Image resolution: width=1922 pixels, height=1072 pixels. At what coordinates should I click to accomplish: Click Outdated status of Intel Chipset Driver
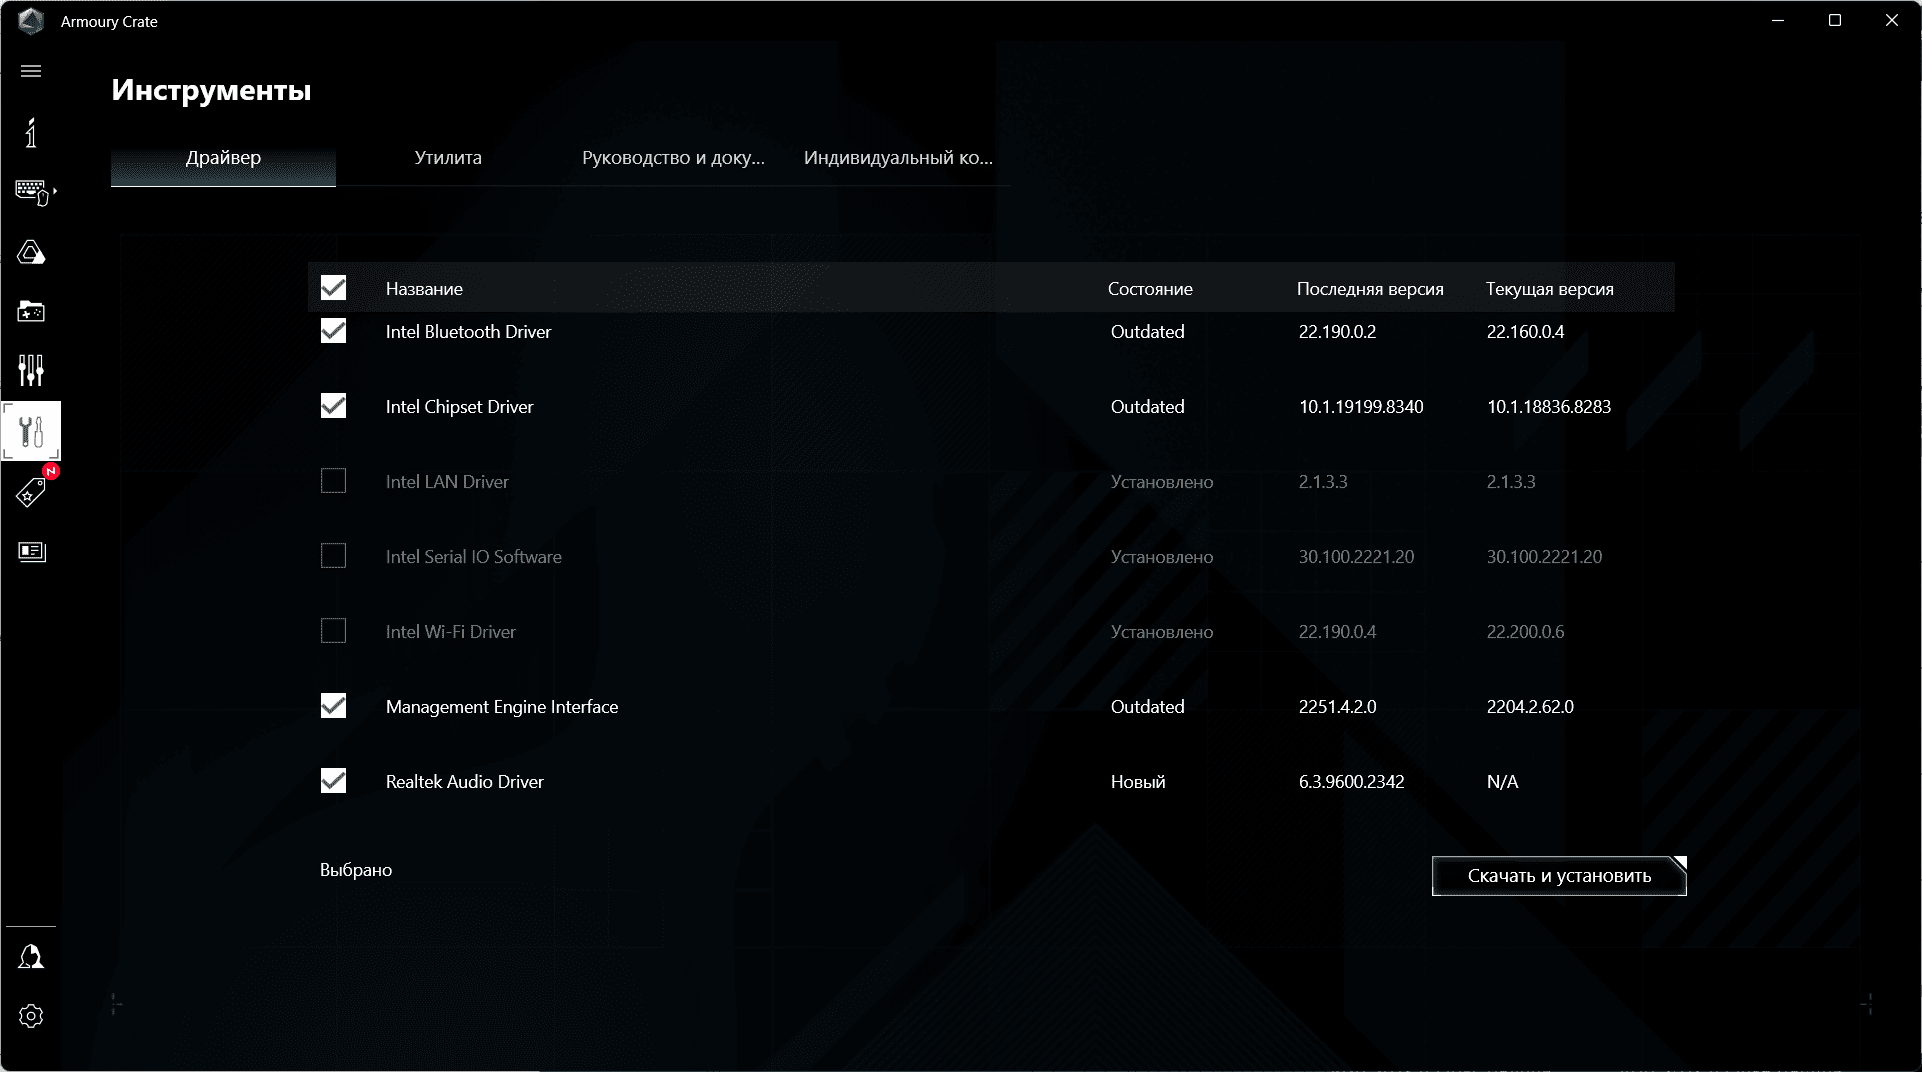coord(1147,407)
